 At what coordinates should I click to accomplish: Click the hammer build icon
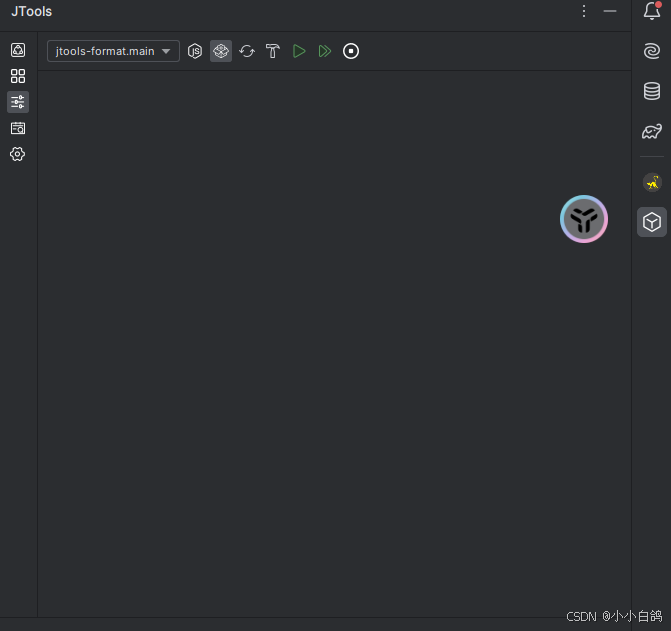click(x=273, y=51)
